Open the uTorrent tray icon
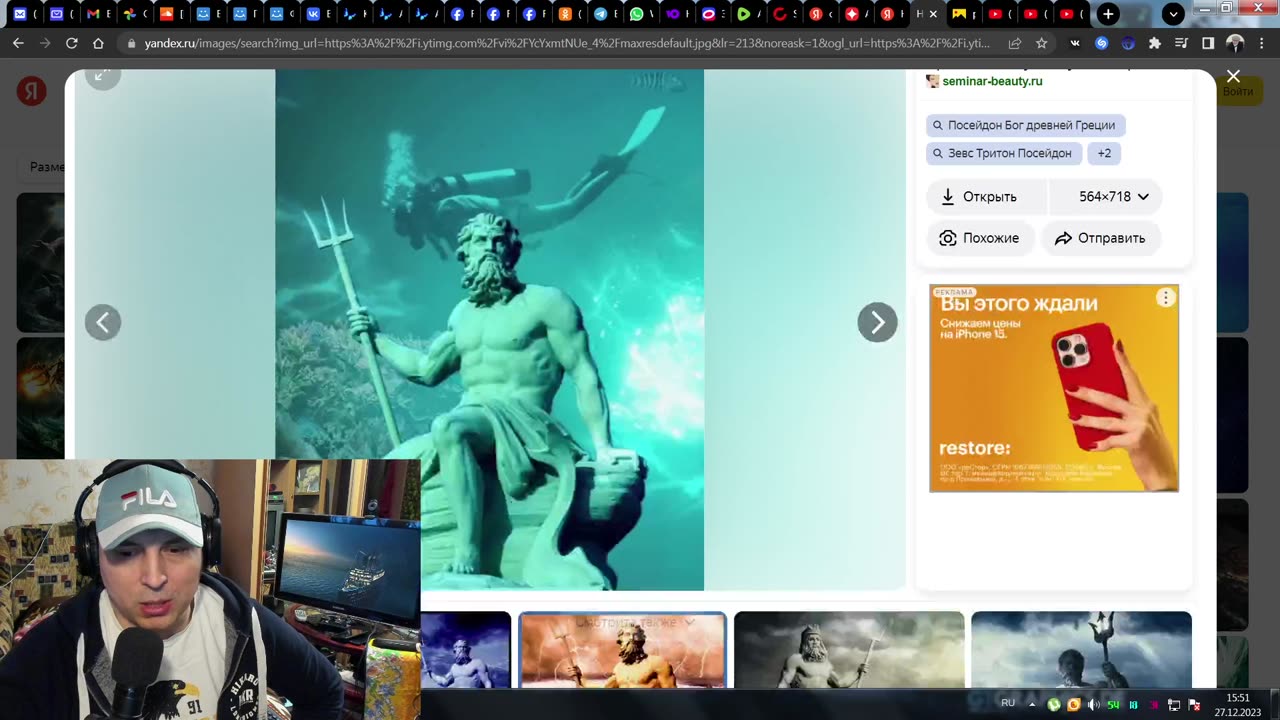This screenshot has width=1280, height=720. pyautogui.click(x=1054, y=704)
